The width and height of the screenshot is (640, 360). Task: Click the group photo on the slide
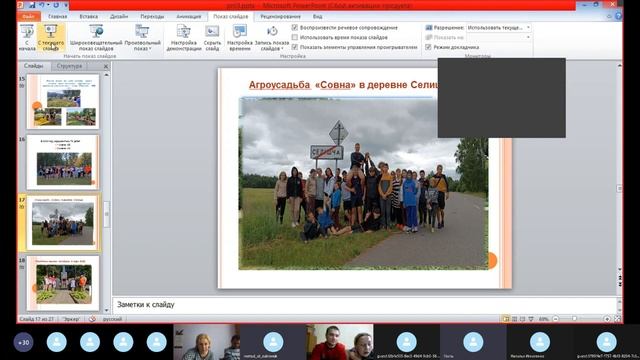pos(363,184)
